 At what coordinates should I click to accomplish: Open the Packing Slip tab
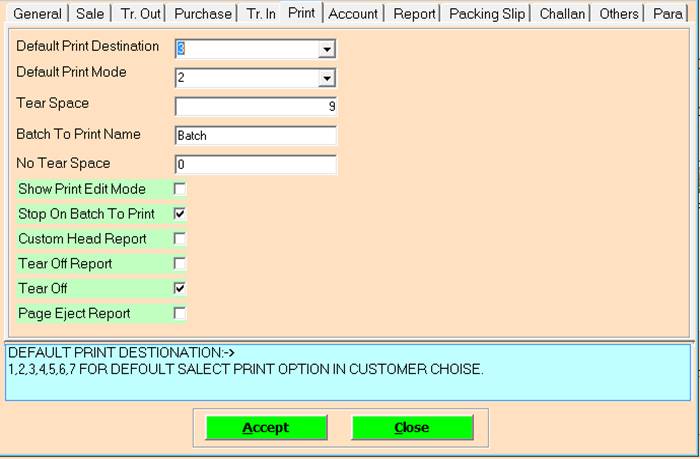[x=487, y=14]
